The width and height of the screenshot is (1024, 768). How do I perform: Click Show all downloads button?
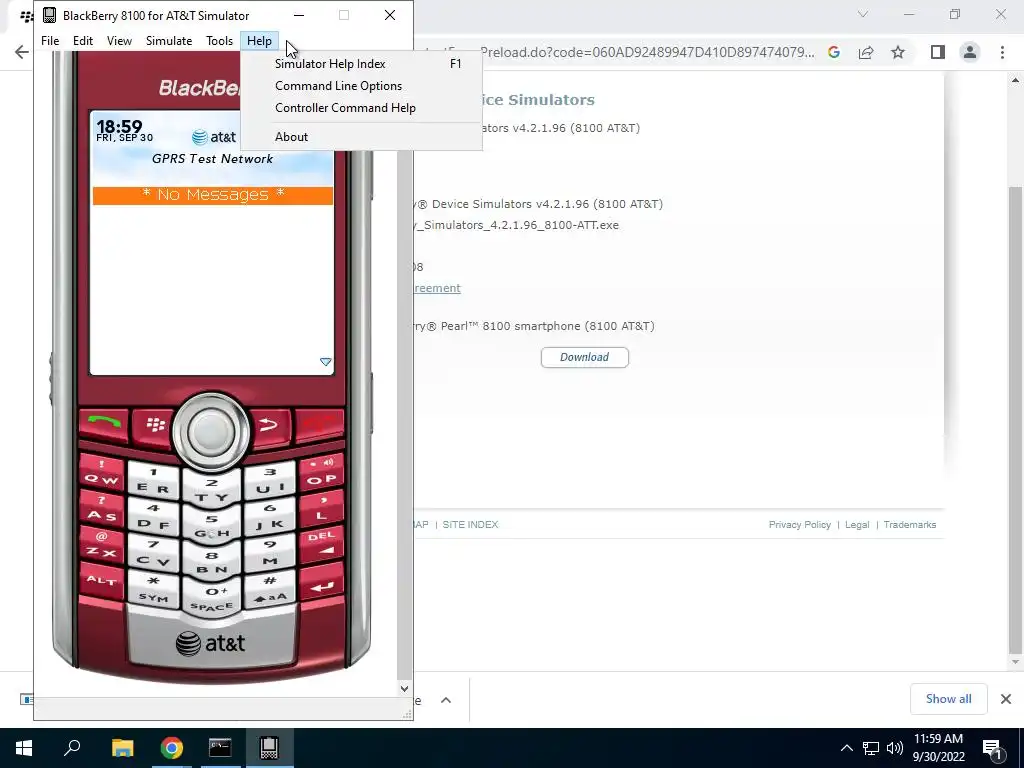[948, 699]
